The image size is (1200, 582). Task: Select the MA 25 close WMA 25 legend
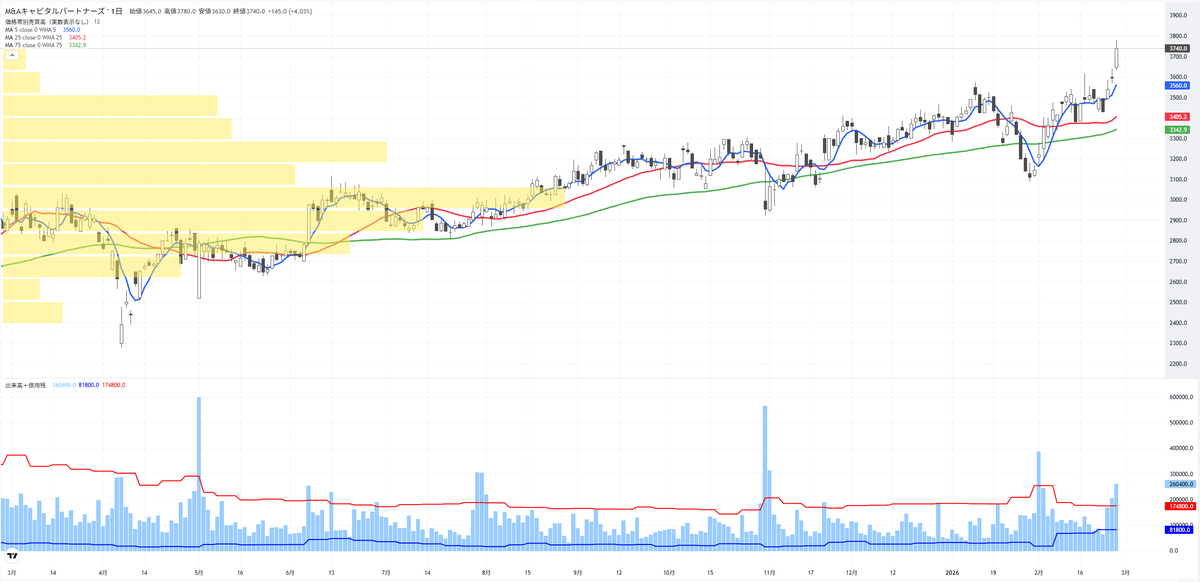tap(35, 38)
